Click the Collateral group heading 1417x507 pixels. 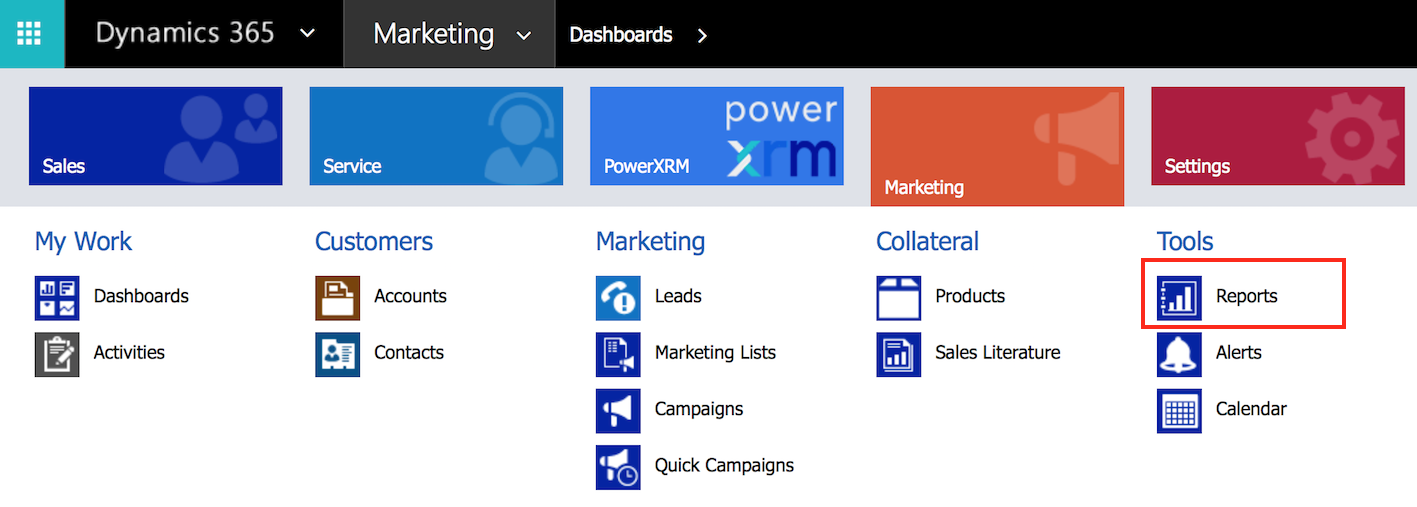(x=927, y=242)
